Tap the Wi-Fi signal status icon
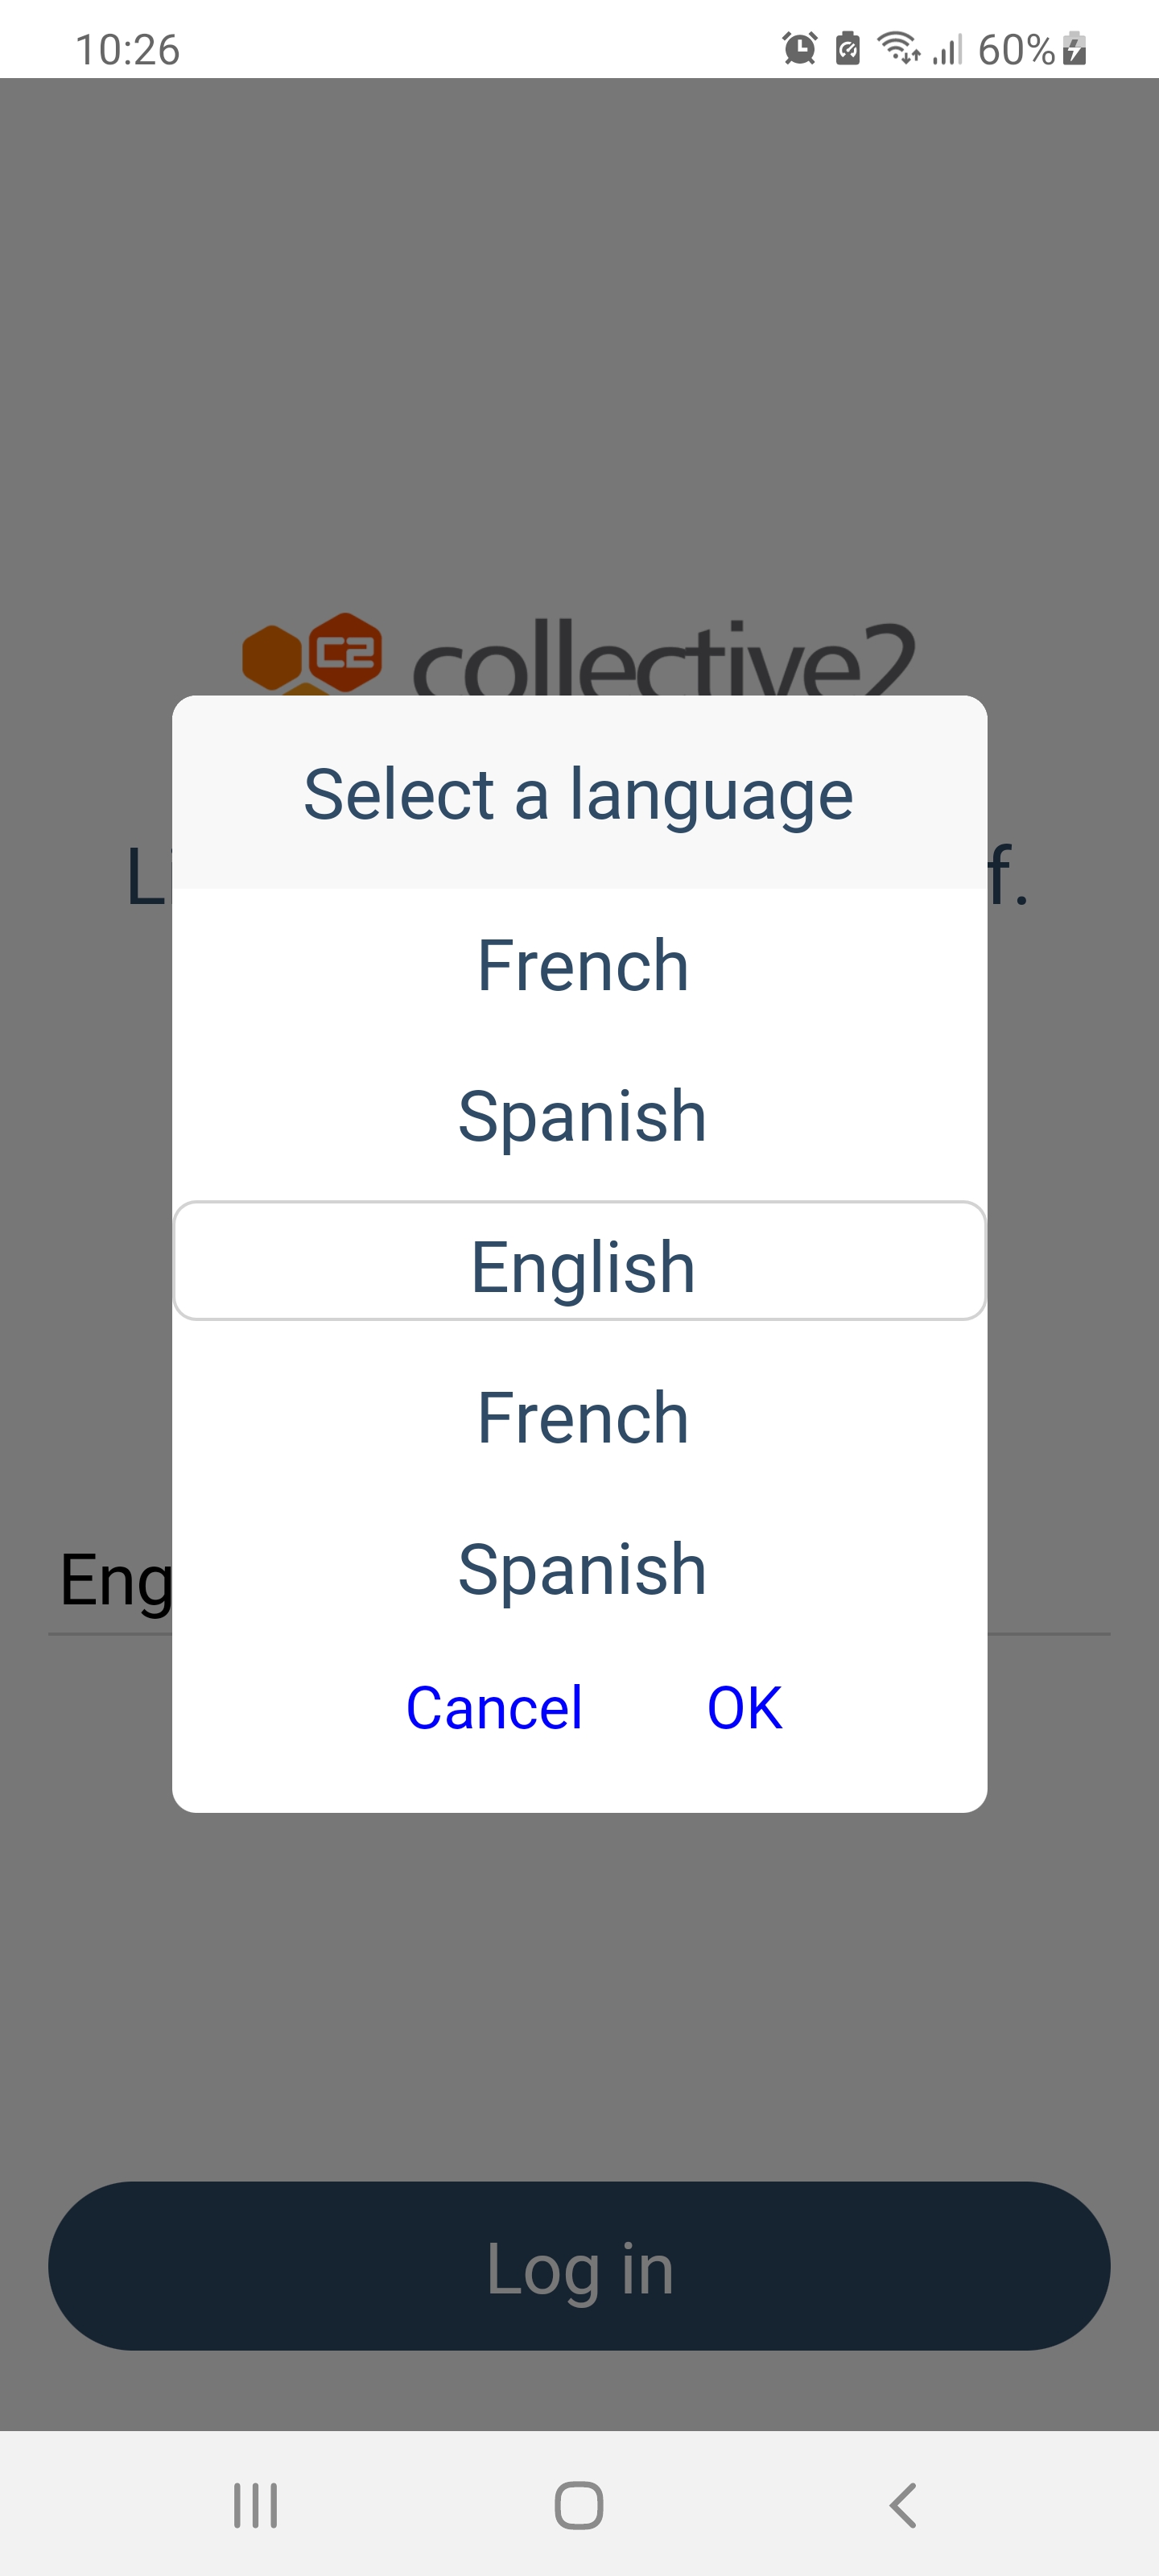The width and height of the screenshot is (1159, 2576). pyautogui.click(x=898, y=48)
